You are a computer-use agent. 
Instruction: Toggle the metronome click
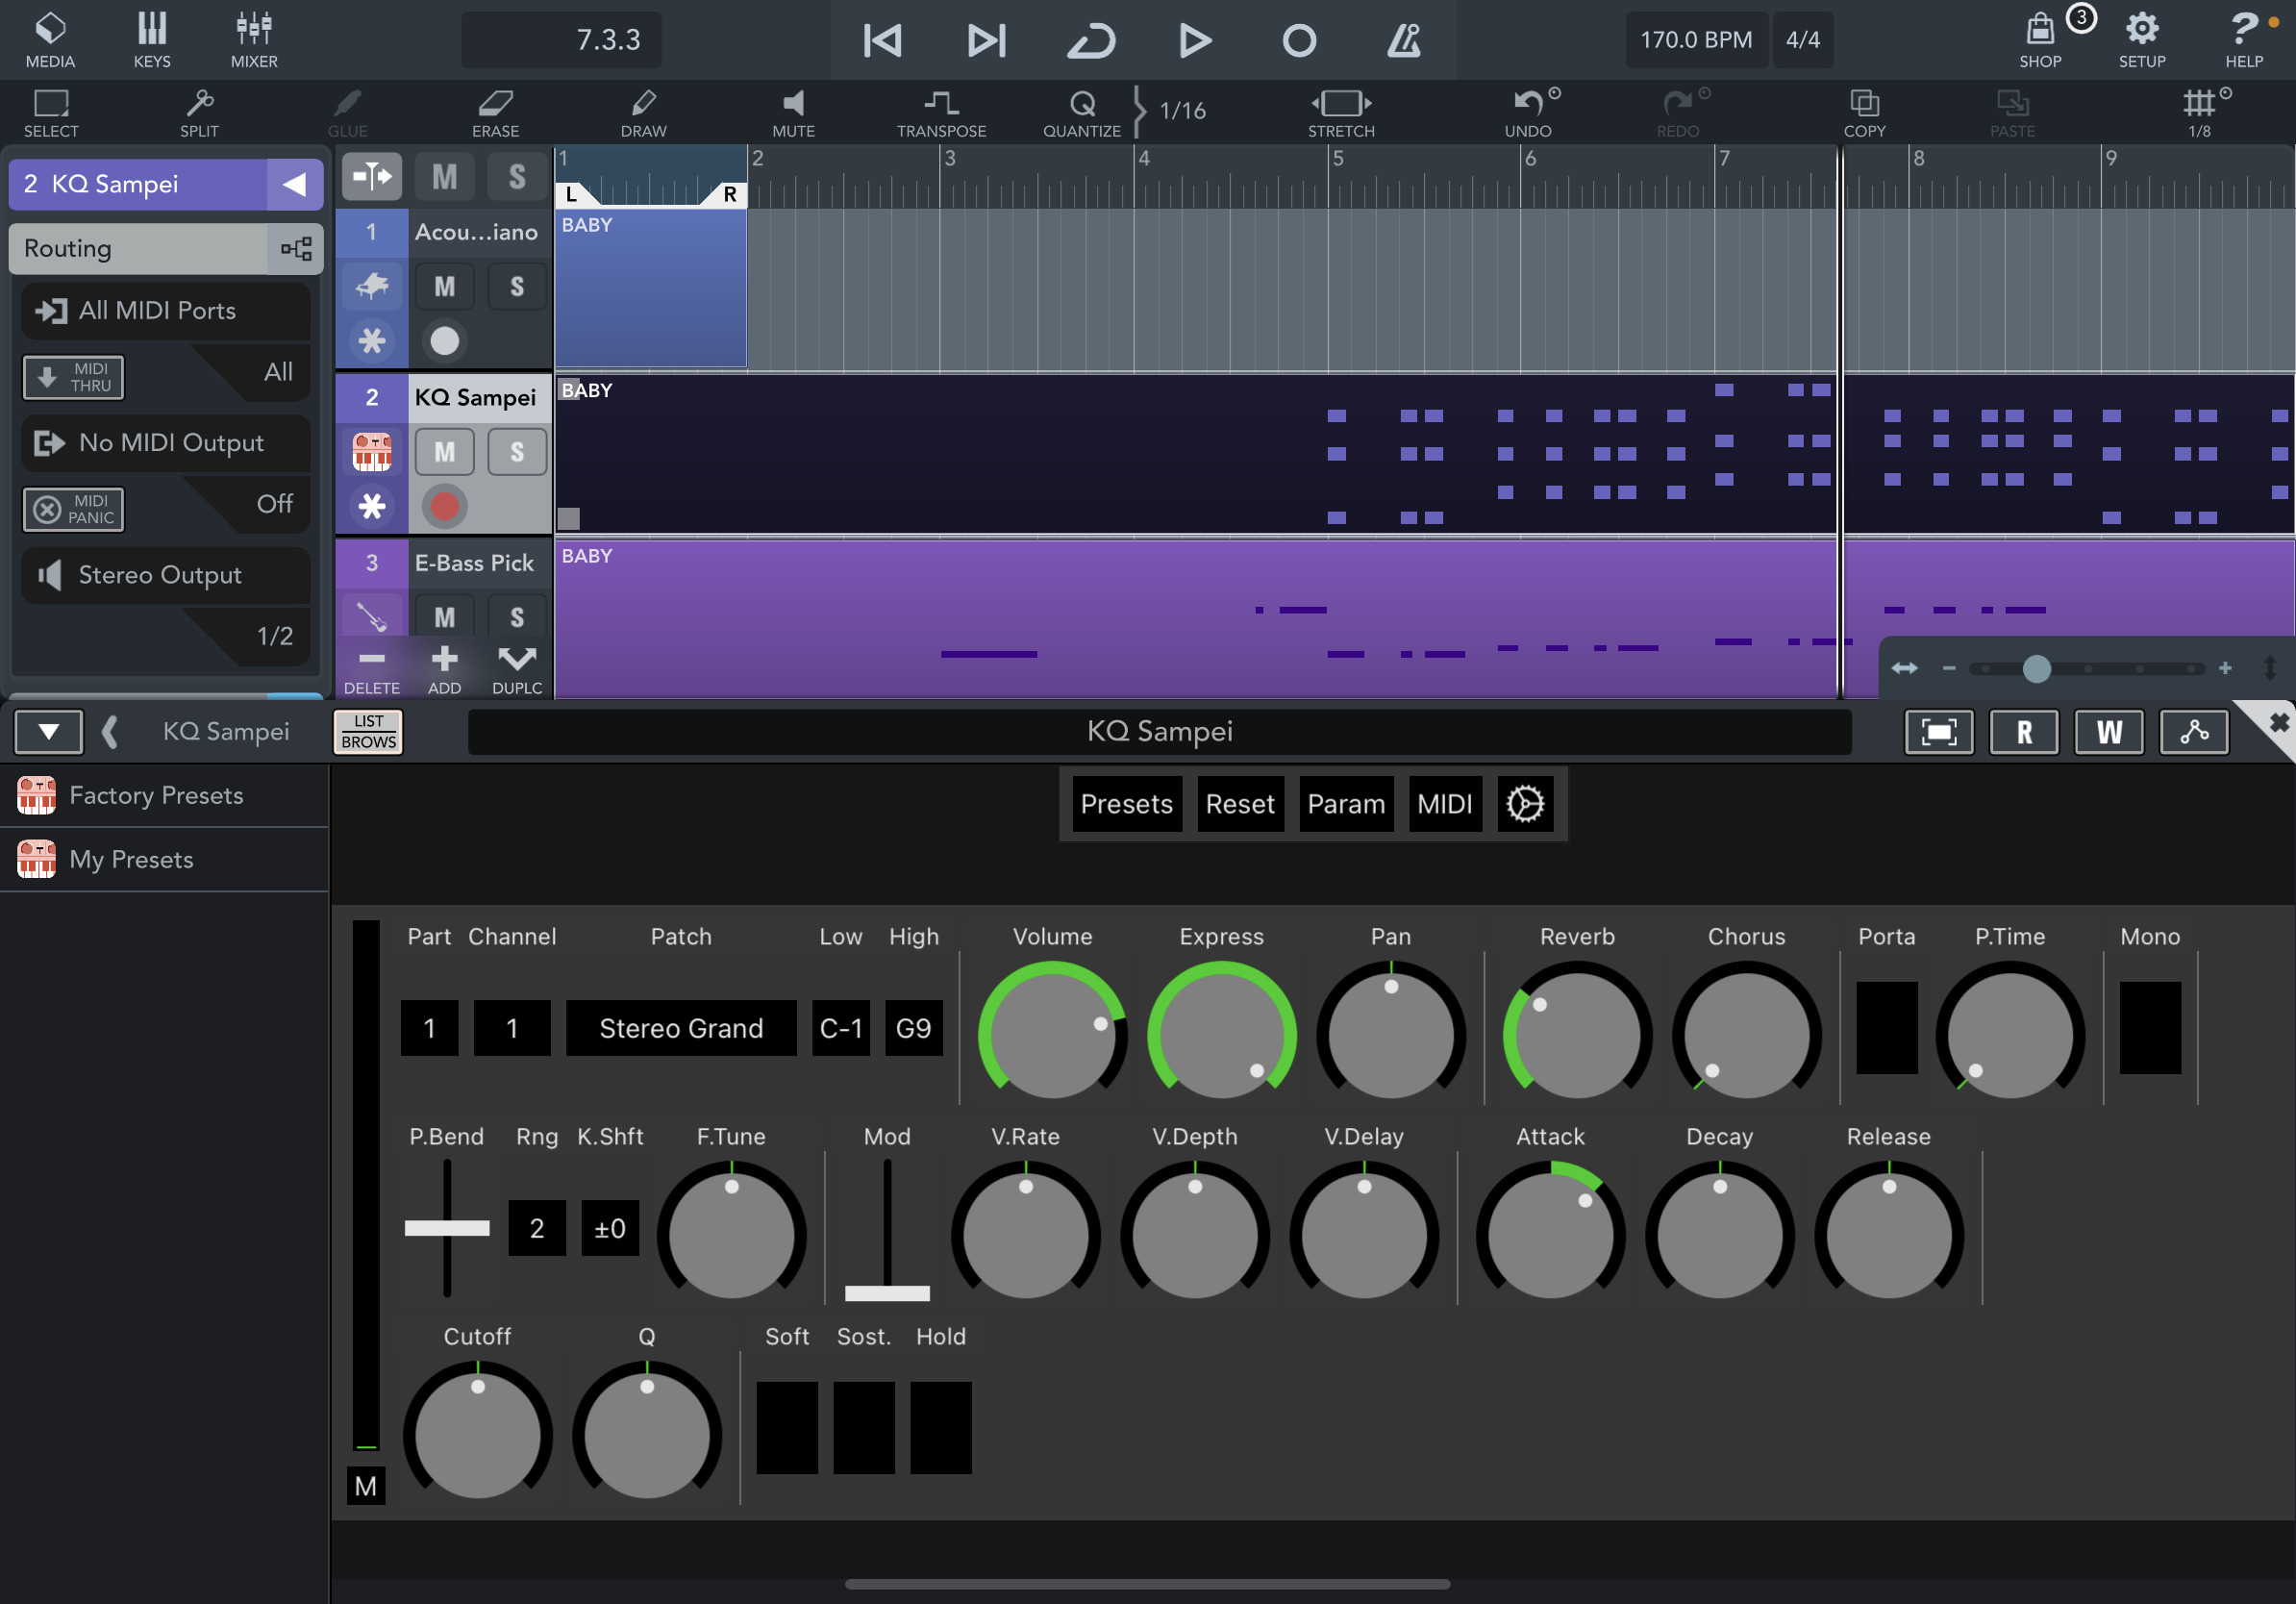[1404, 40]
